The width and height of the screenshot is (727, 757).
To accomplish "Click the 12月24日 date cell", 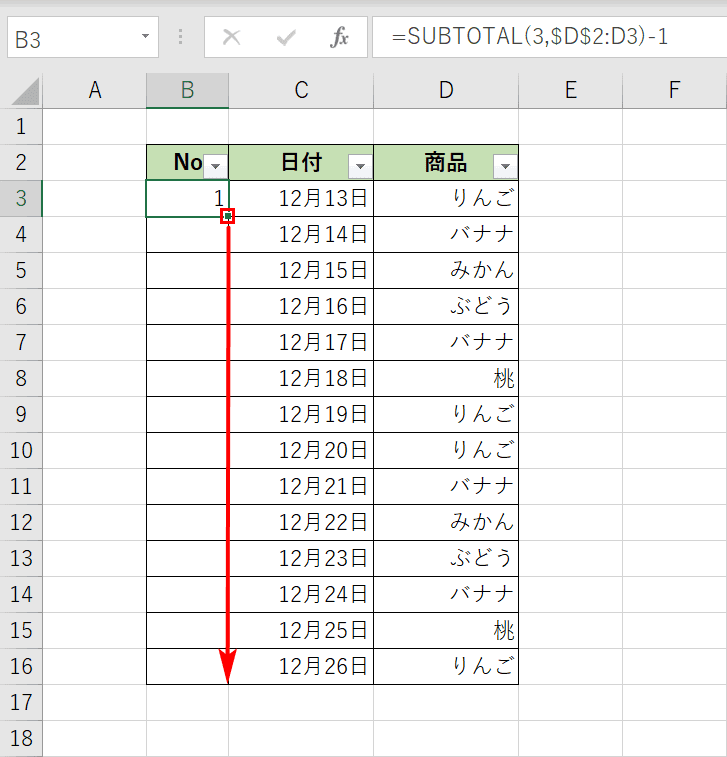I will tap(301, 594).
